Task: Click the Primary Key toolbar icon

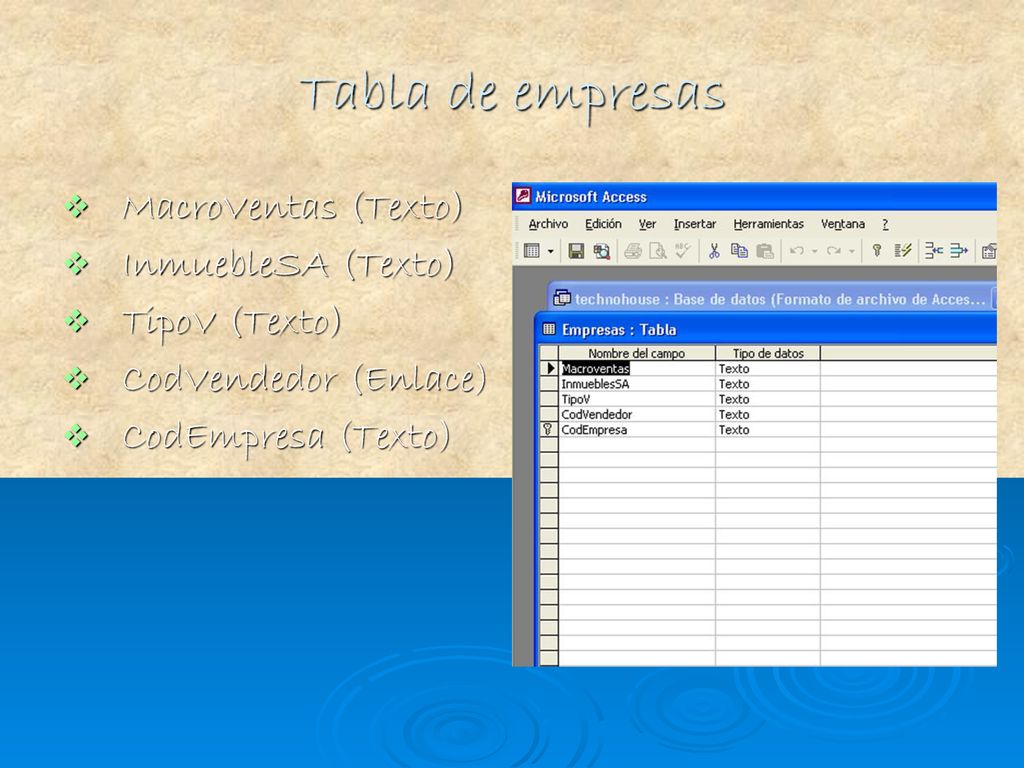Action: (x=877, y=251)
